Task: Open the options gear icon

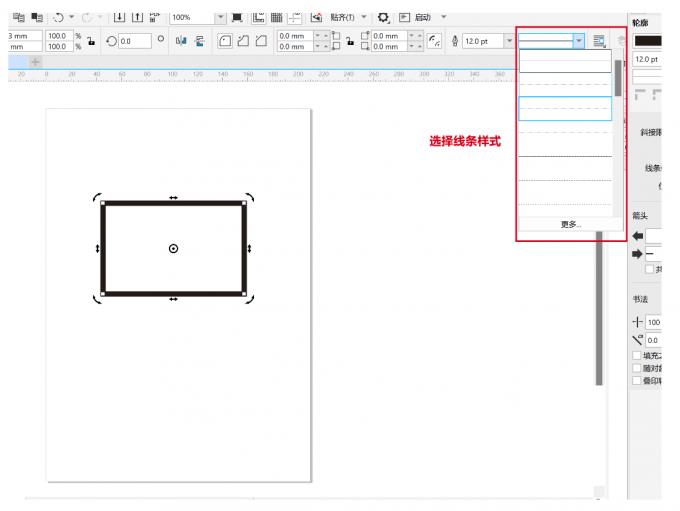Action: 383,17
